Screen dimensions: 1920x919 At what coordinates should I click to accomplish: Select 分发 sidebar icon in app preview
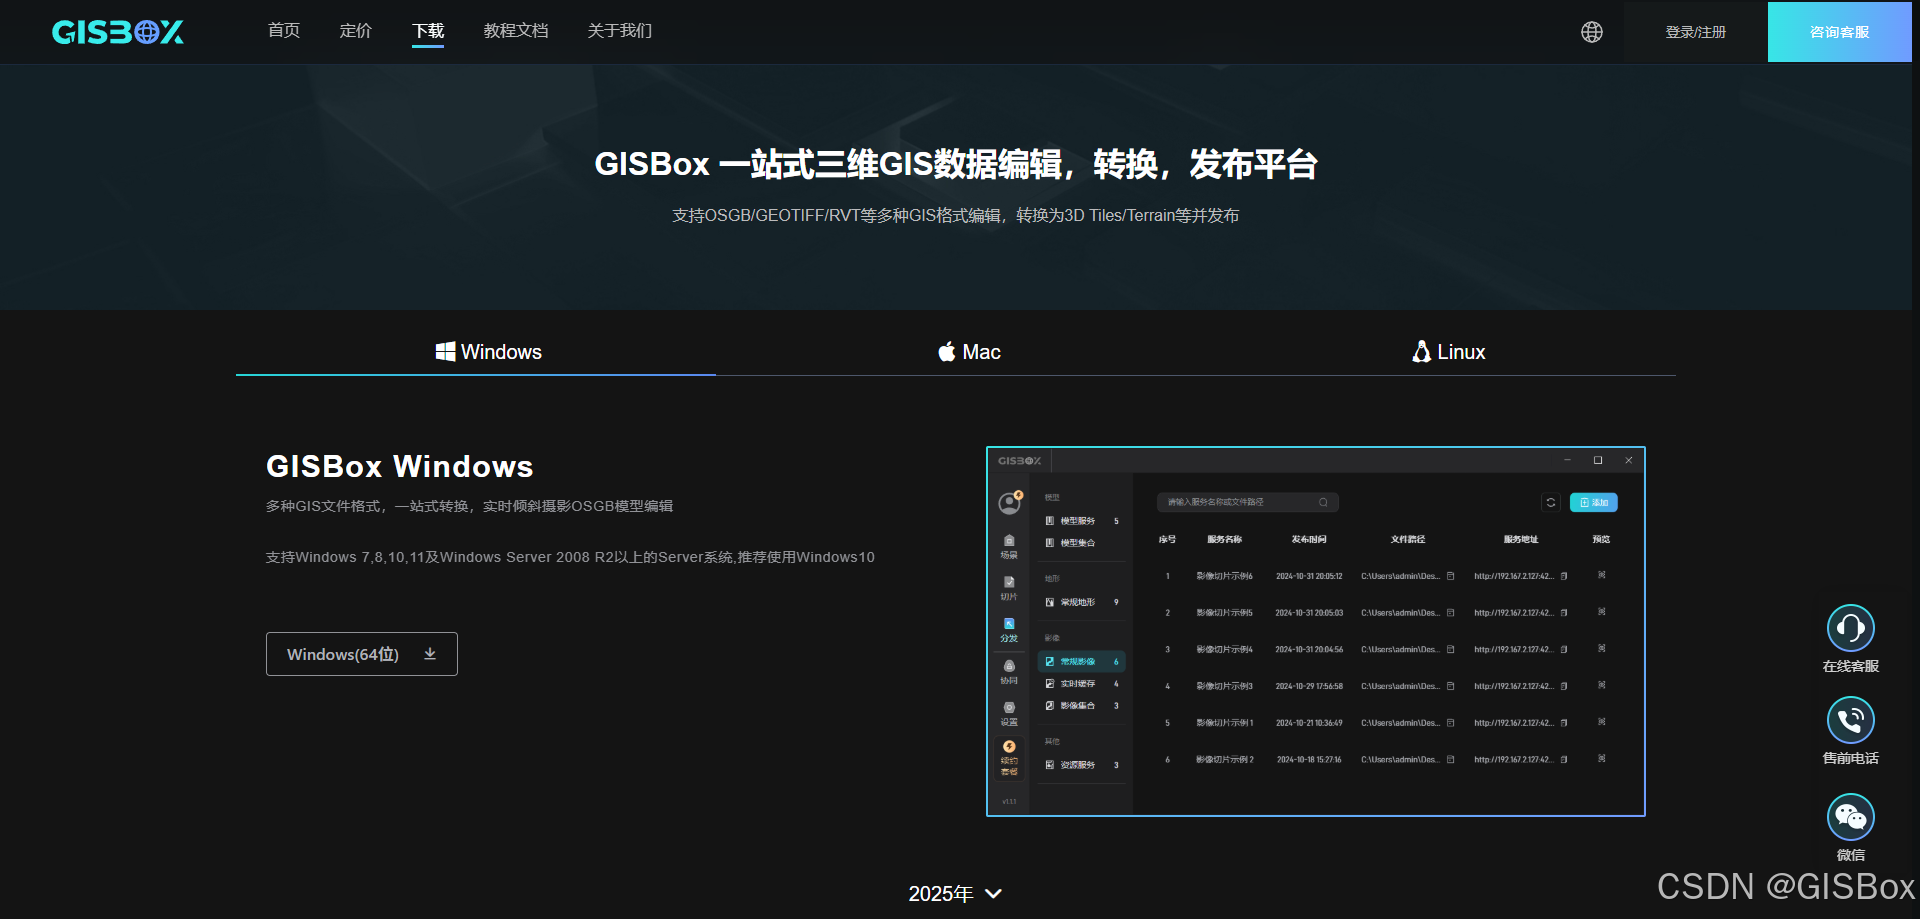point(1009,630)
